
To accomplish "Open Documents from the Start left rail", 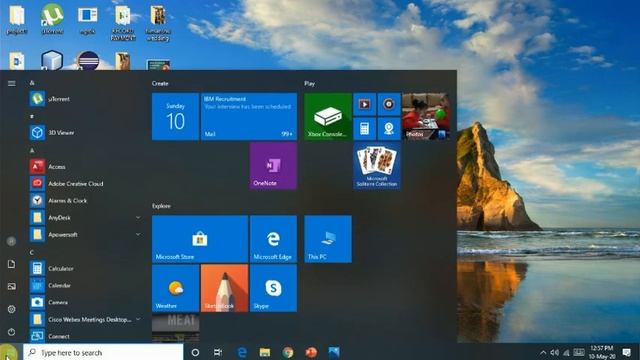I will tap(11, 264).
